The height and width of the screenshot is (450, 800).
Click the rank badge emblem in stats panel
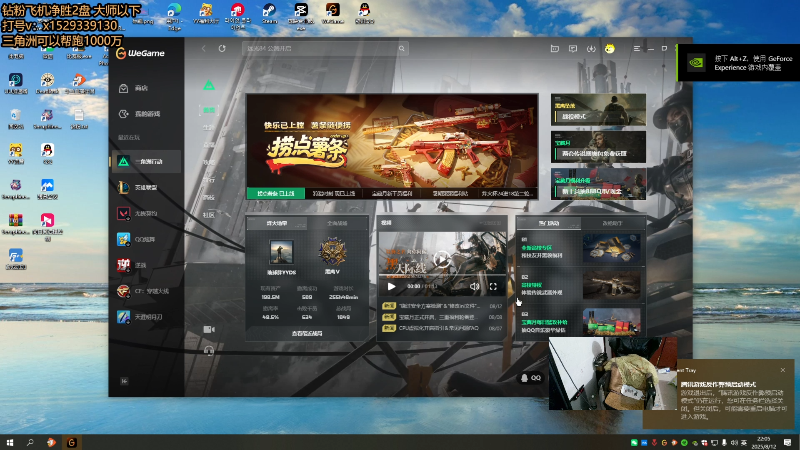coord(332,252)
